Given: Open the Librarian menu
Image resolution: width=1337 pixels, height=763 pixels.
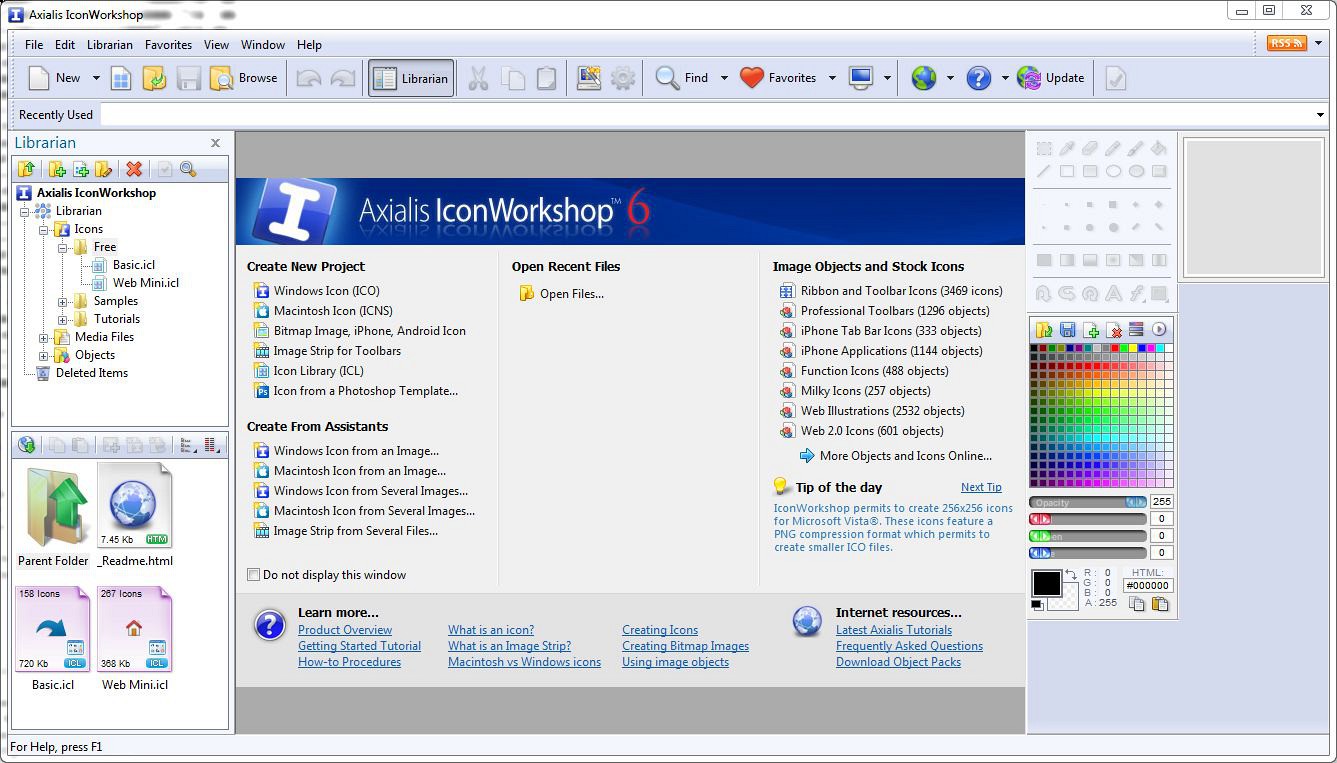Looking at the screenshot, I should 109,45.
